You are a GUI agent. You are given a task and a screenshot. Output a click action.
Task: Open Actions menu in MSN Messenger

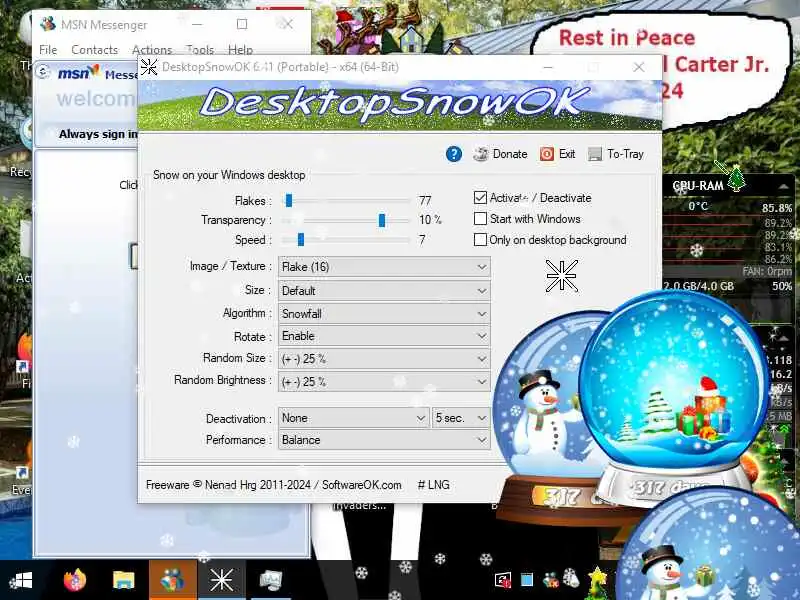click(x=152, y=49)
